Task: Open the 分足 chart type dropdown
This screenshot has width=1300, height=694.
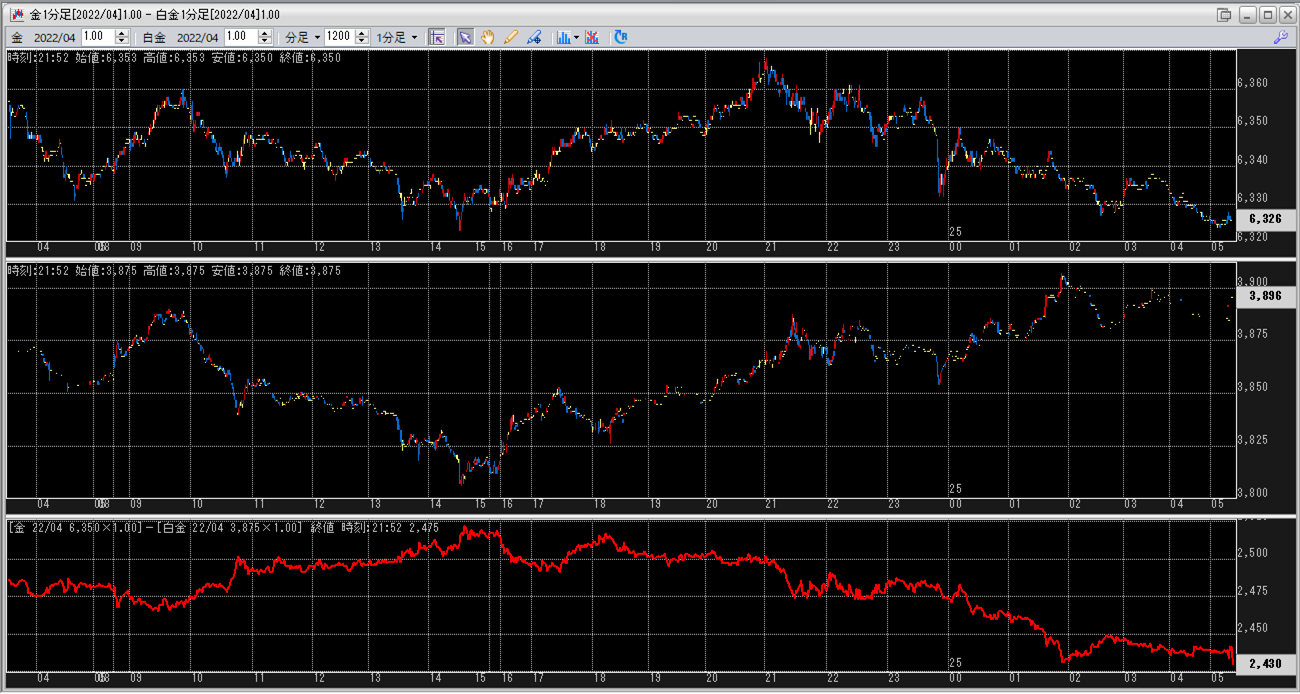Action: pyautogui.click(x=303, y=37)
